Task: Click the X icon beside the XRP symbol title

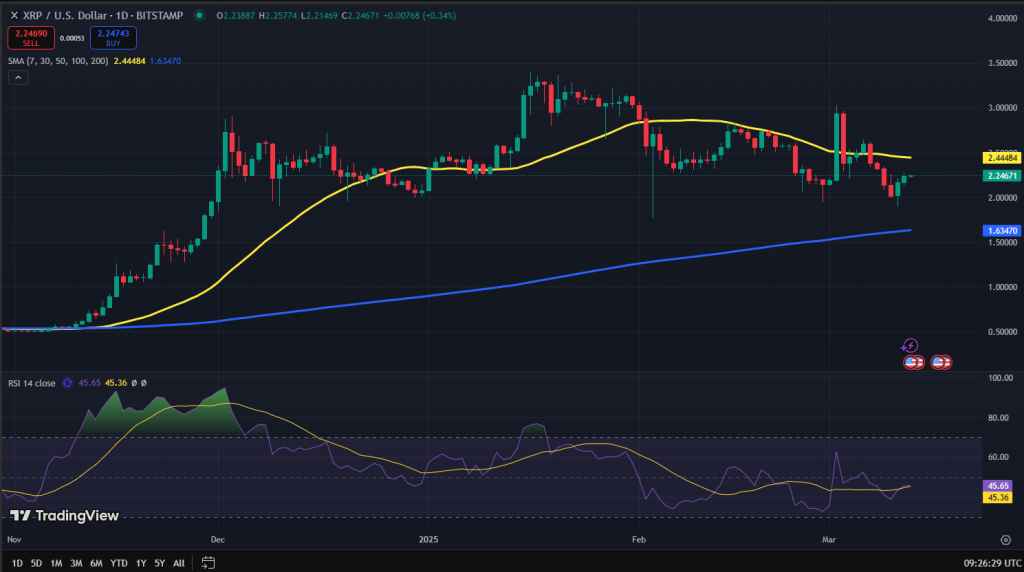Action: [14, 15]
